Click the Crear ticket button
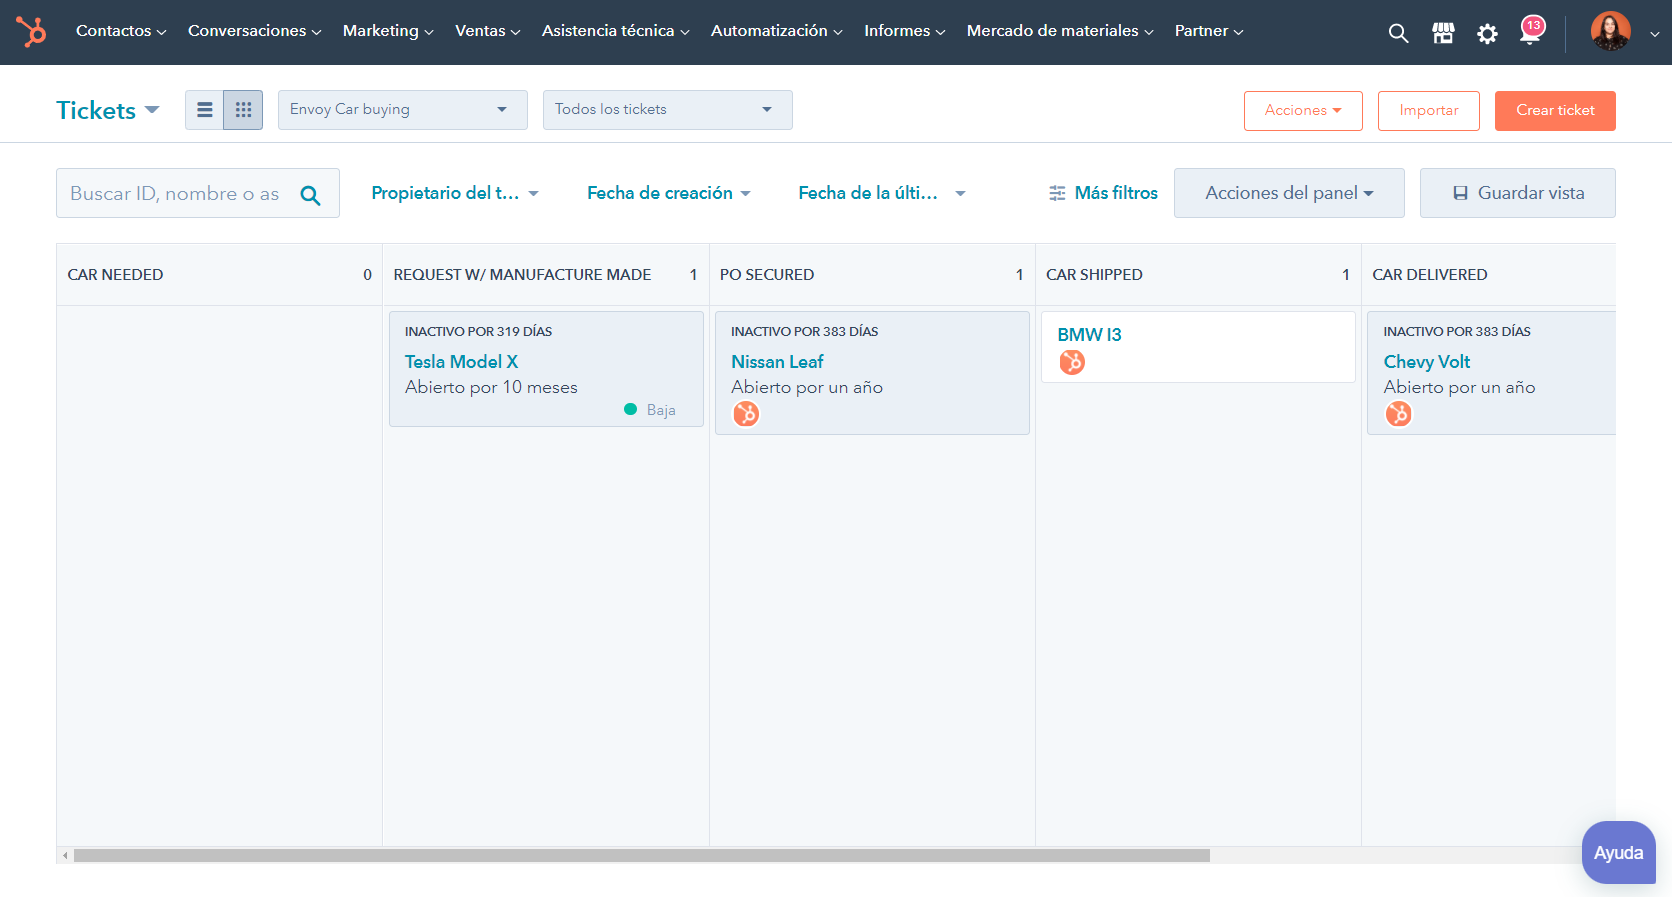Image resolution: width=1672 pixels, height=897 pixels. [x=1555, y=110]
